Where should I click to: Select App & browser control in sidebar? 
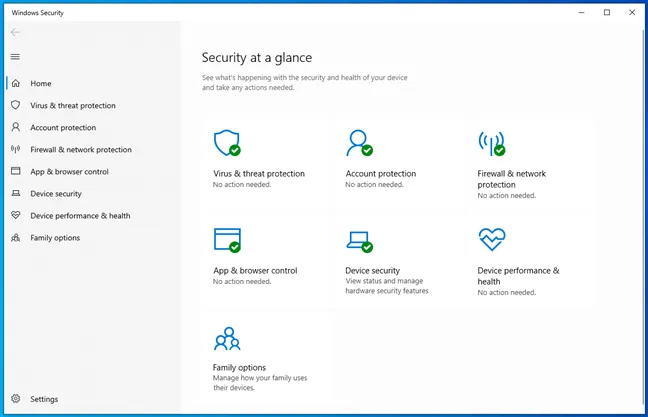[69, 172]
